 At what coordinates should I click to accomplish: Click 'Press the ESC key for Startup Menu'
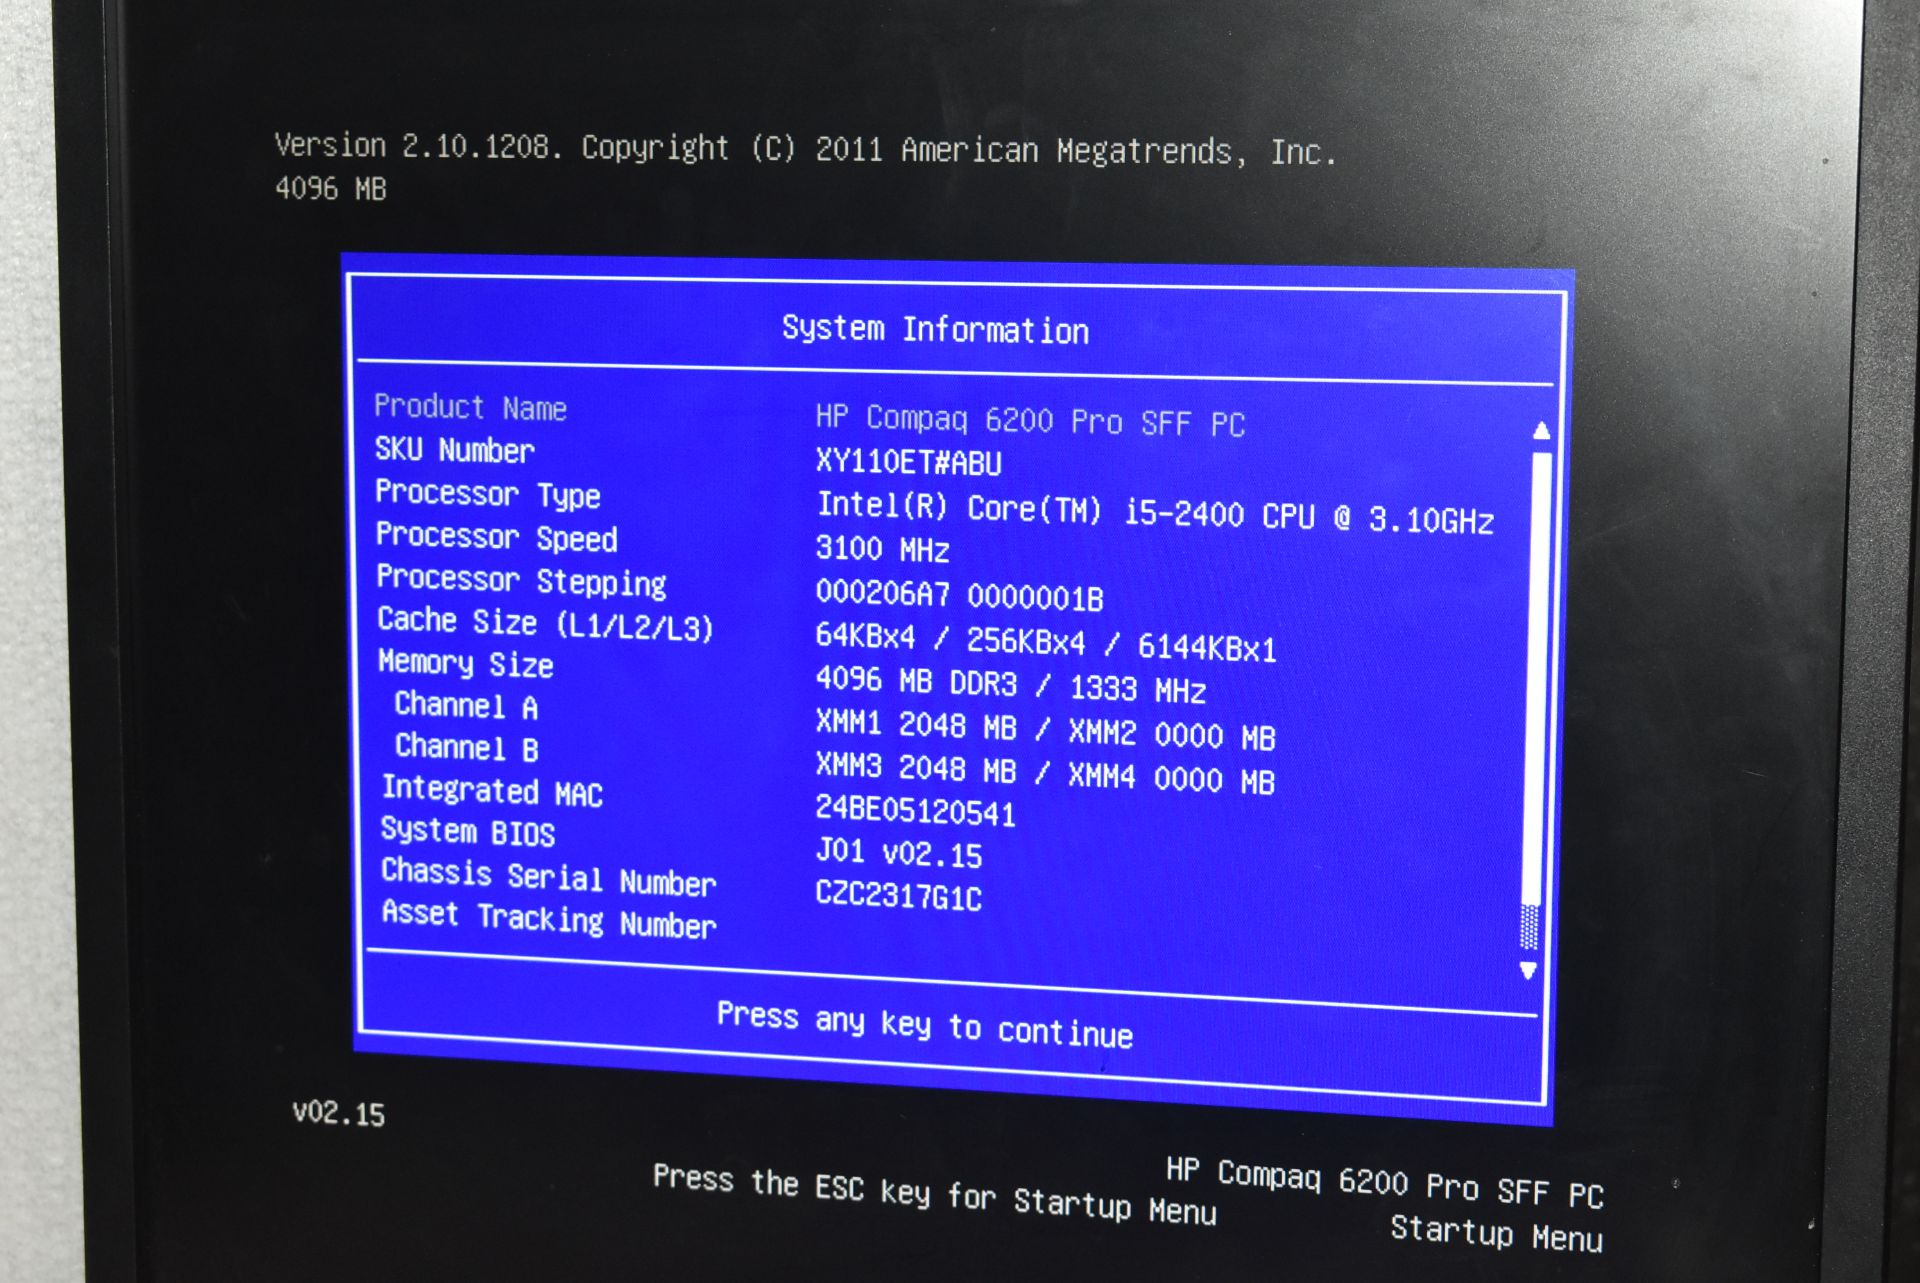pyautogui.click(x=935, y=1194)
